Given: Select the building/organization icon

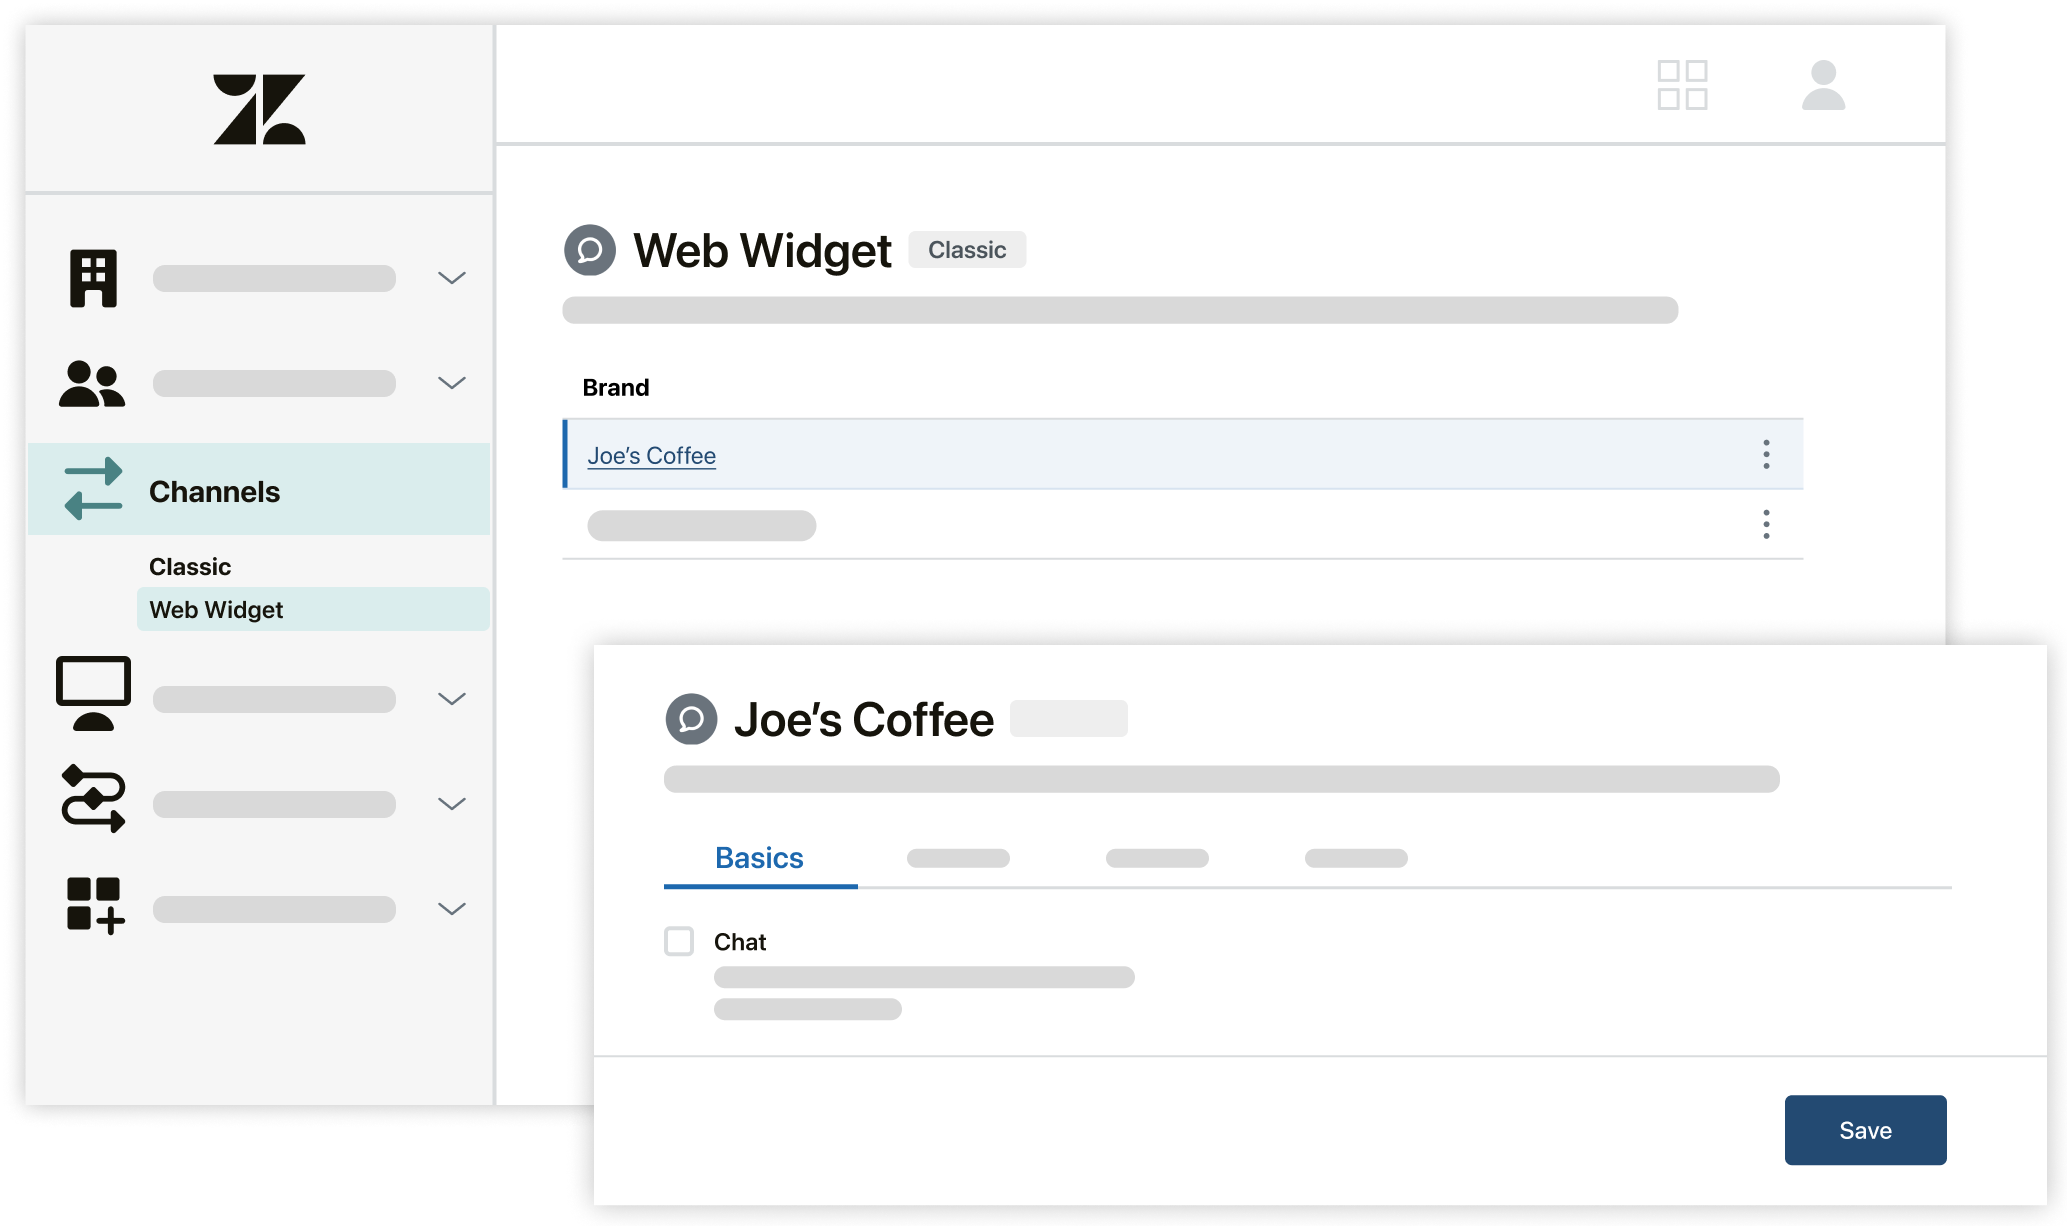Looking at the screenshot, I should [x=92, y=276].
